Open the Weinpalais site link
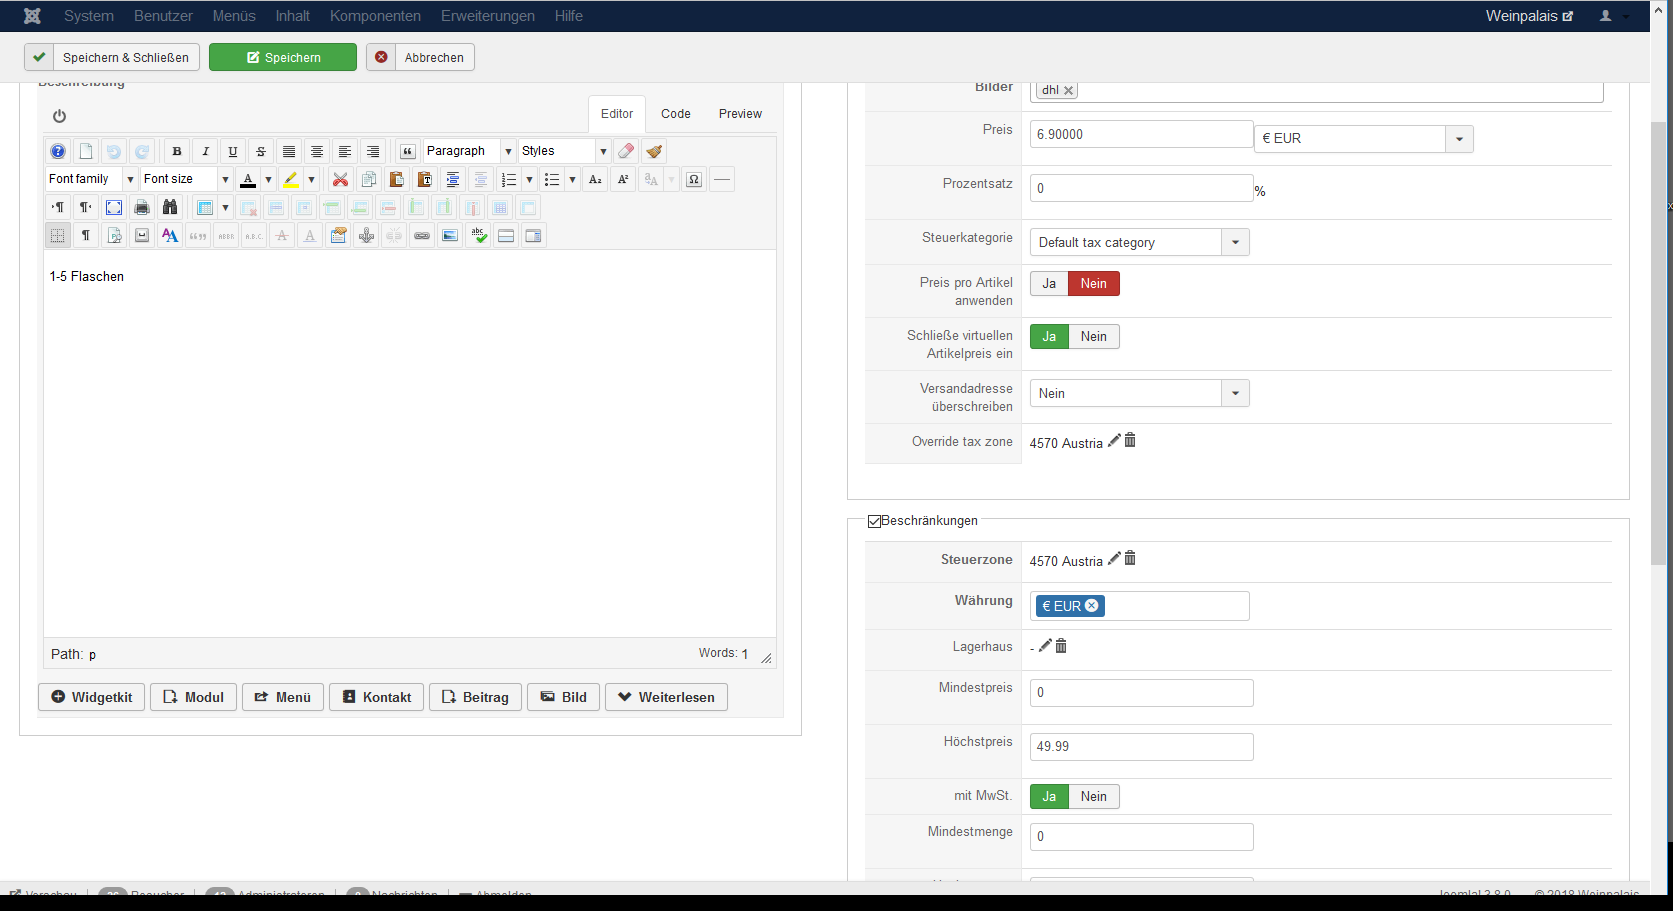Image resolution: width=1673 pixels, height=911 pixels. point(1529,16)
